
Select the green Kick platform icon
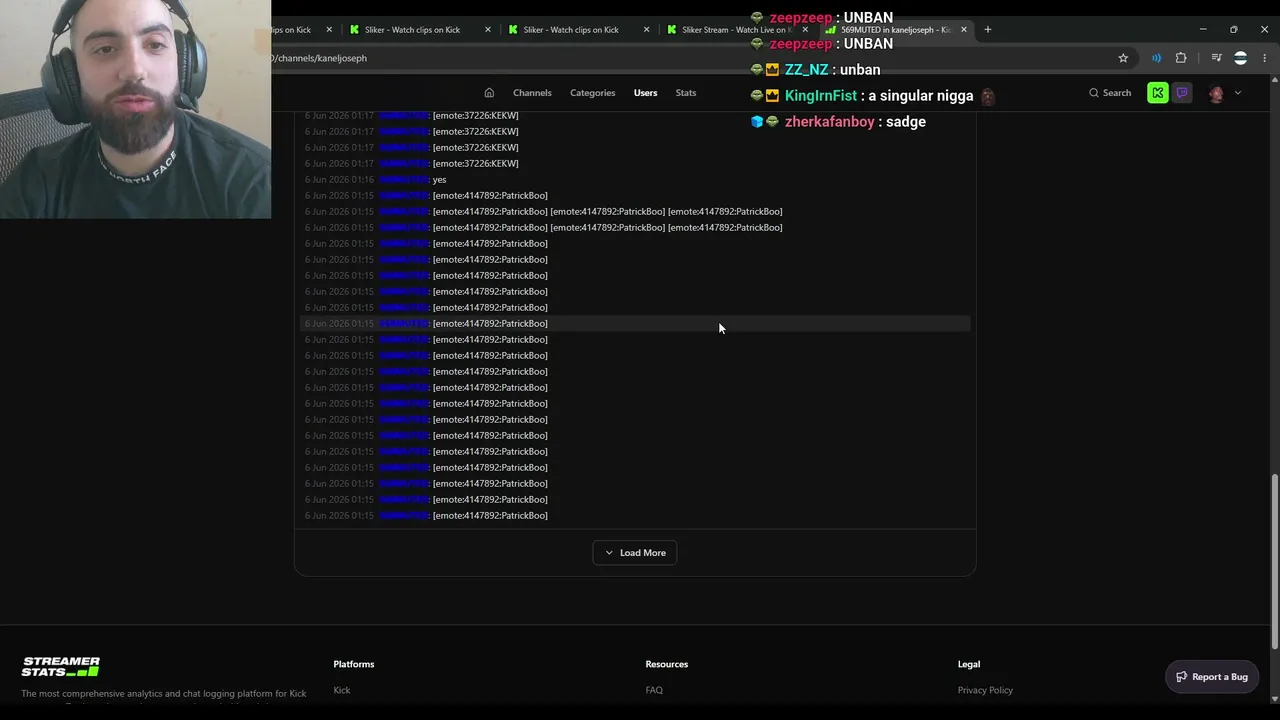click(x=1158, y=93)
